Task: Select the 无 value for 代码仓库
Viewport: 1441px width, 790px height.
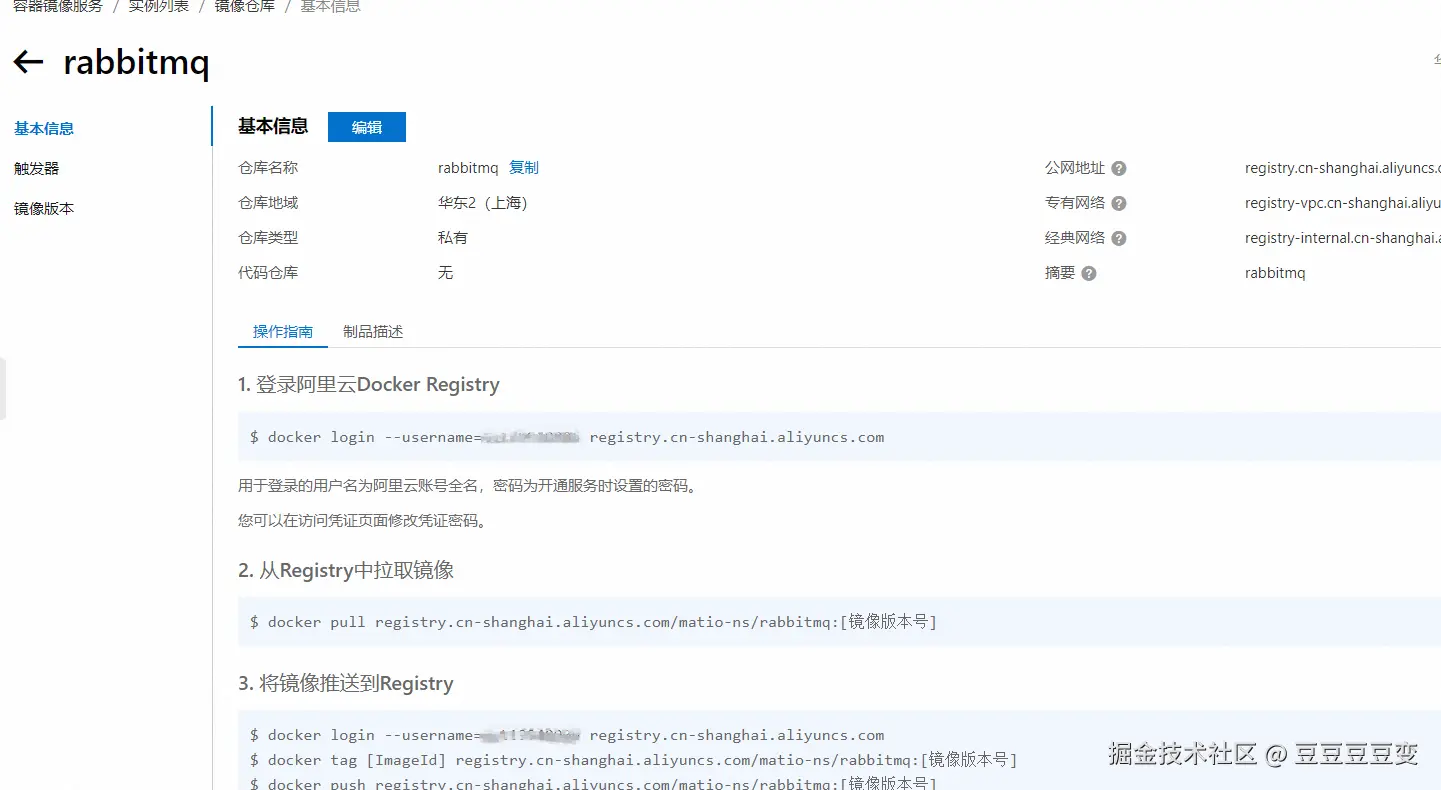Action: (446, 273)
